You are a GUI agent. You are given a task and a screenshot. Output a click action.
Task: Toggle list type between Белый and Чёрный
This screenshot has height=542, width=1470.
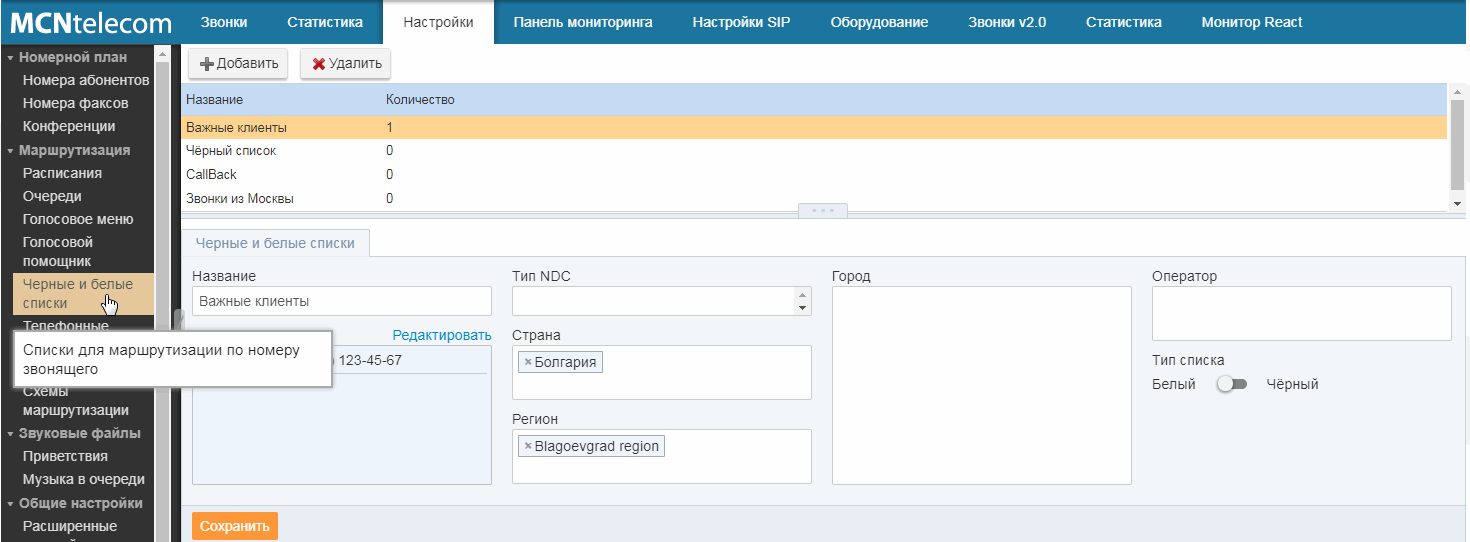(x=1231, y=384)
